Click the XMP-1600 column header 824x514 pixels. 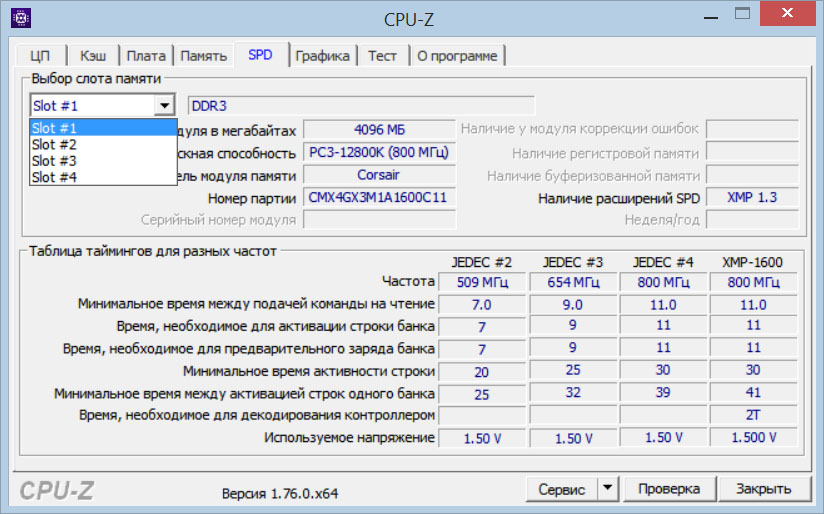coord(753,262)
